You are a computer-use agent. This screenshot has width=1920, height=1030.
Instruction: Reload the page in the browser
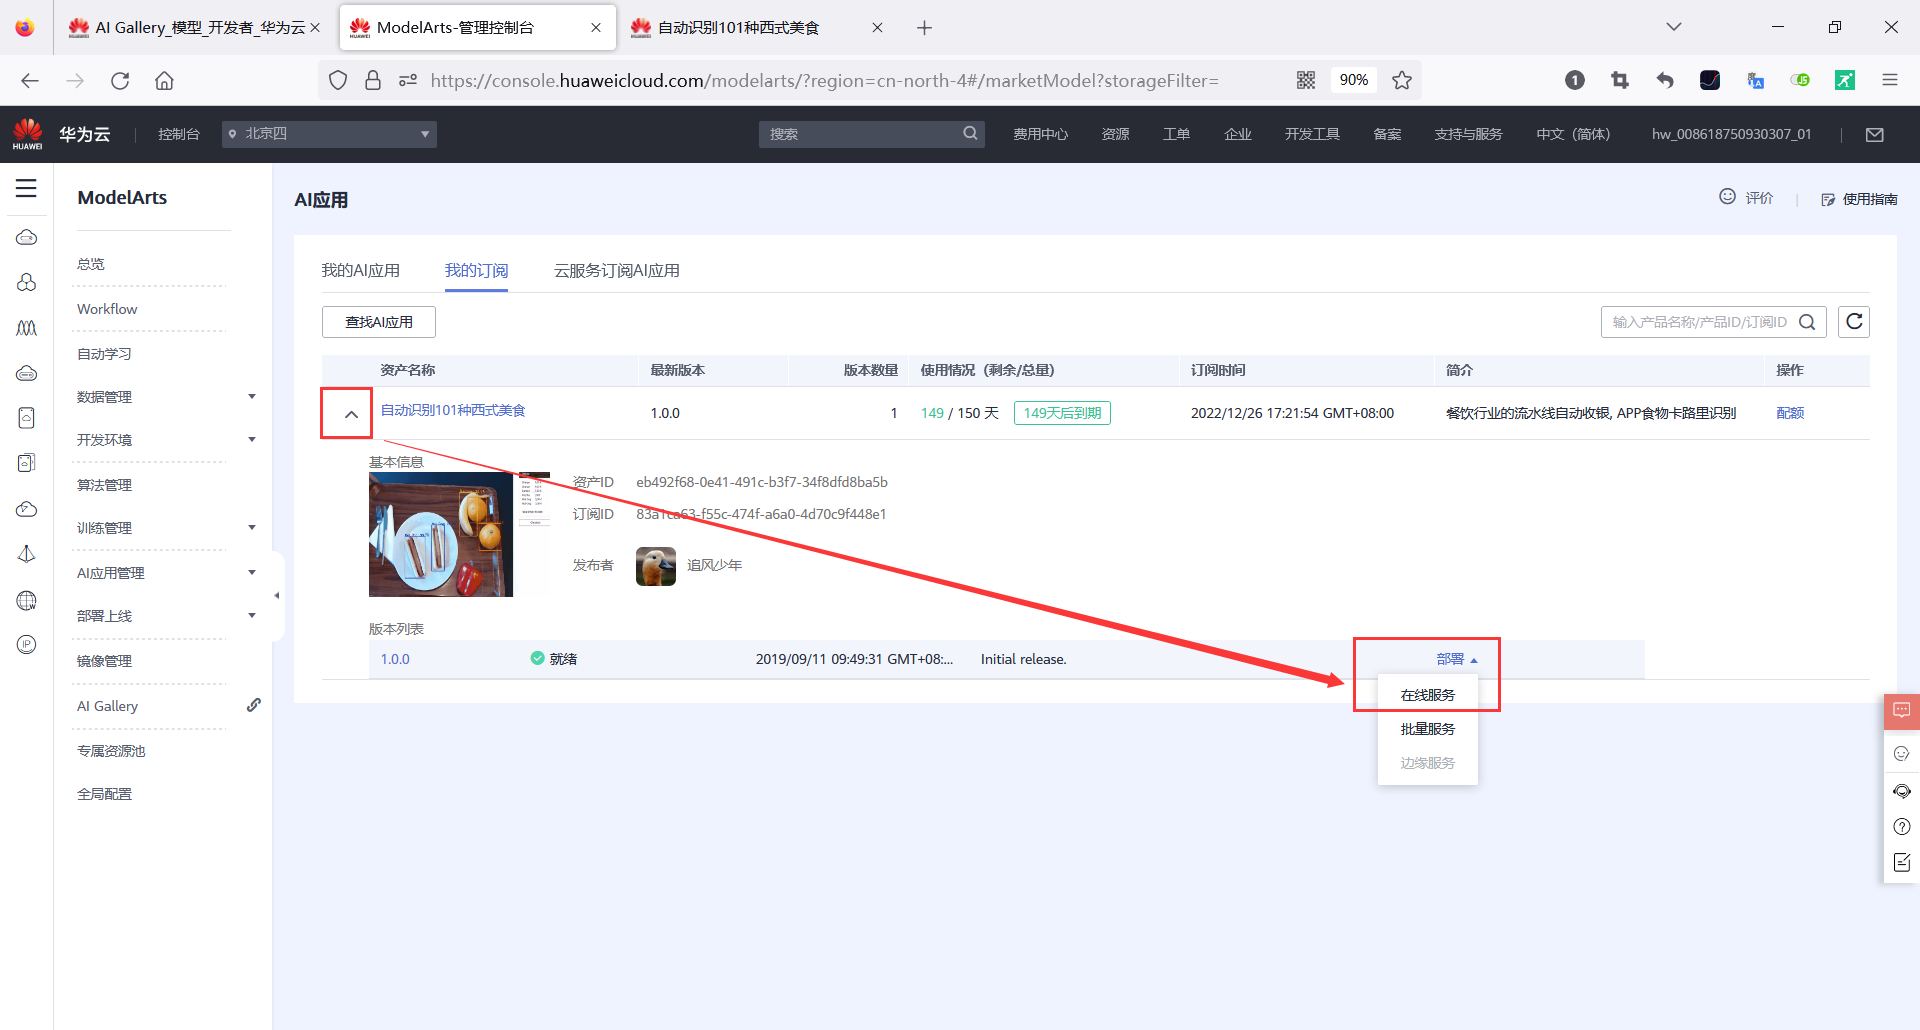pyautogui.click(x=120, y=81)
